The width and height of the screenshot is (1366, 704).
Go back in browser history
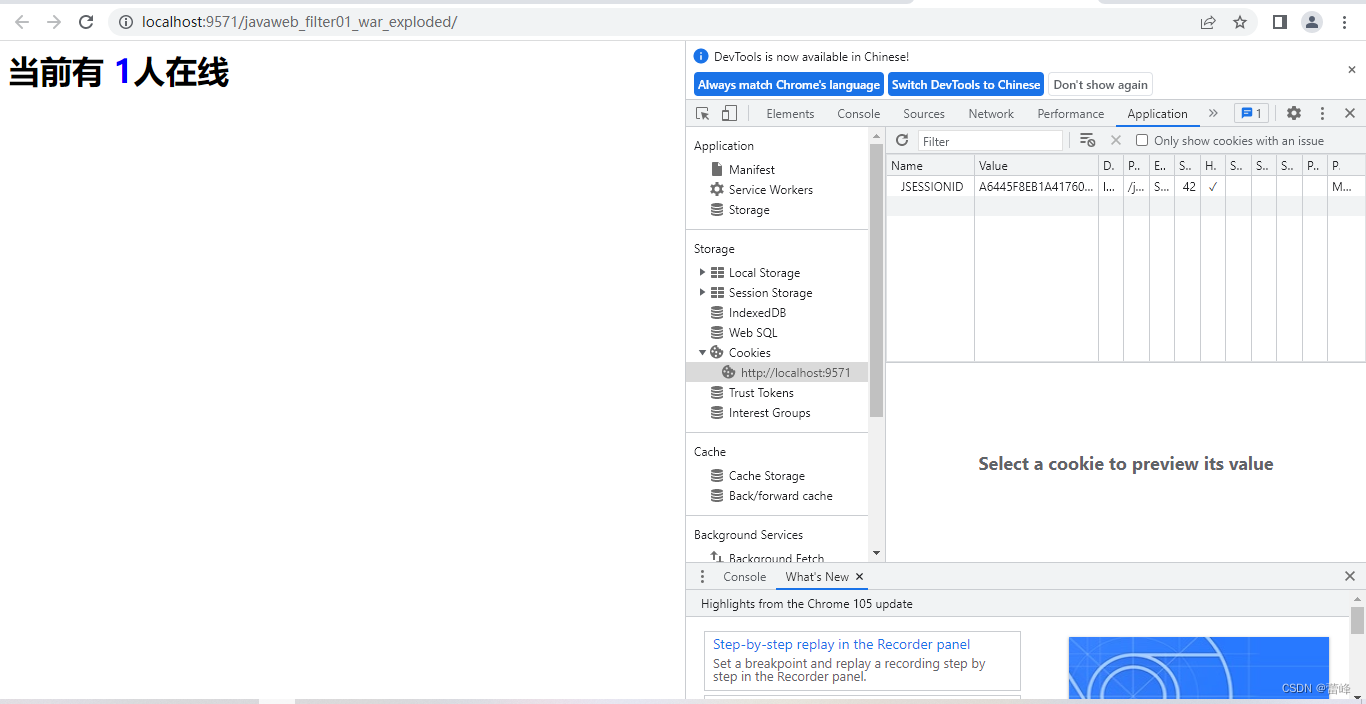(x=22, y=22)
